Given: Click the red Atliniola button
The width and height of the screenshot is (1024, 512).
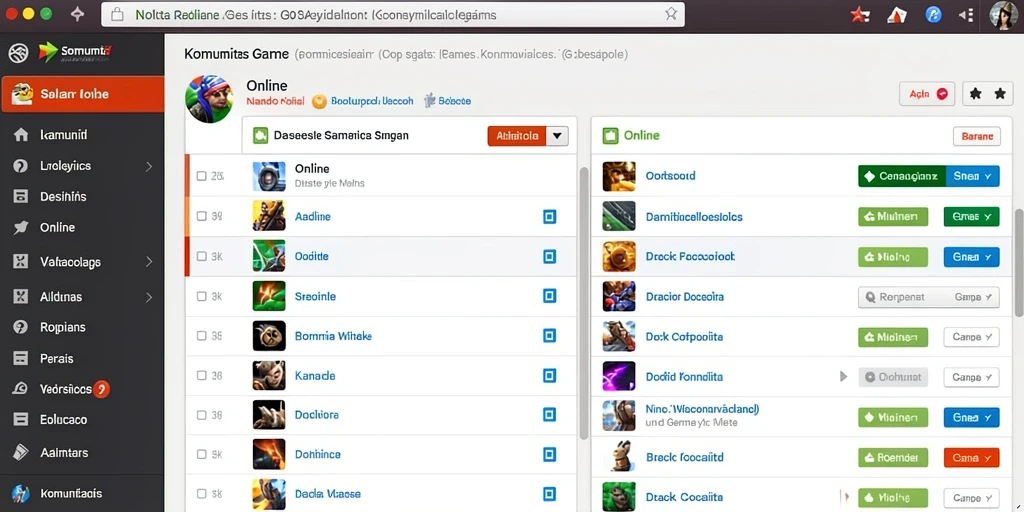Looking at the screenshot, I should [517, 136].
